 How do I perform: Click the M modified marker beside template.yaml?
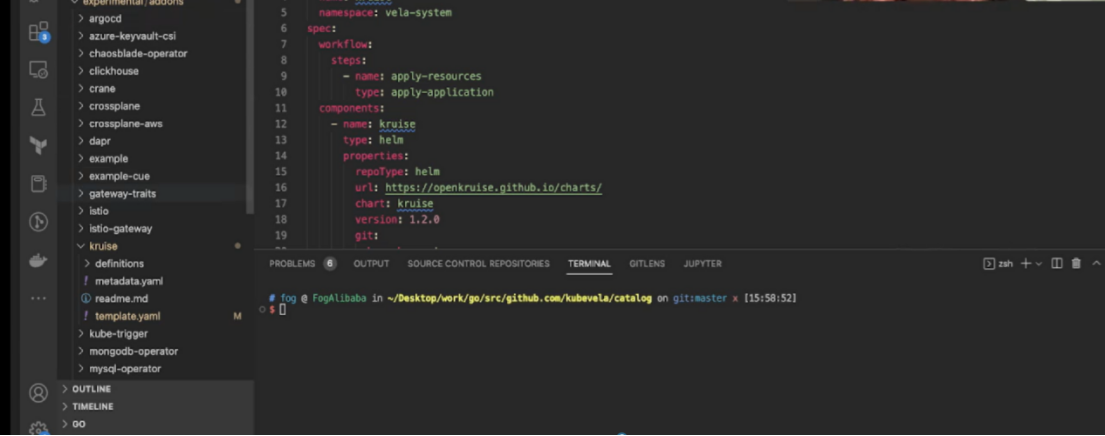point(237,316)
